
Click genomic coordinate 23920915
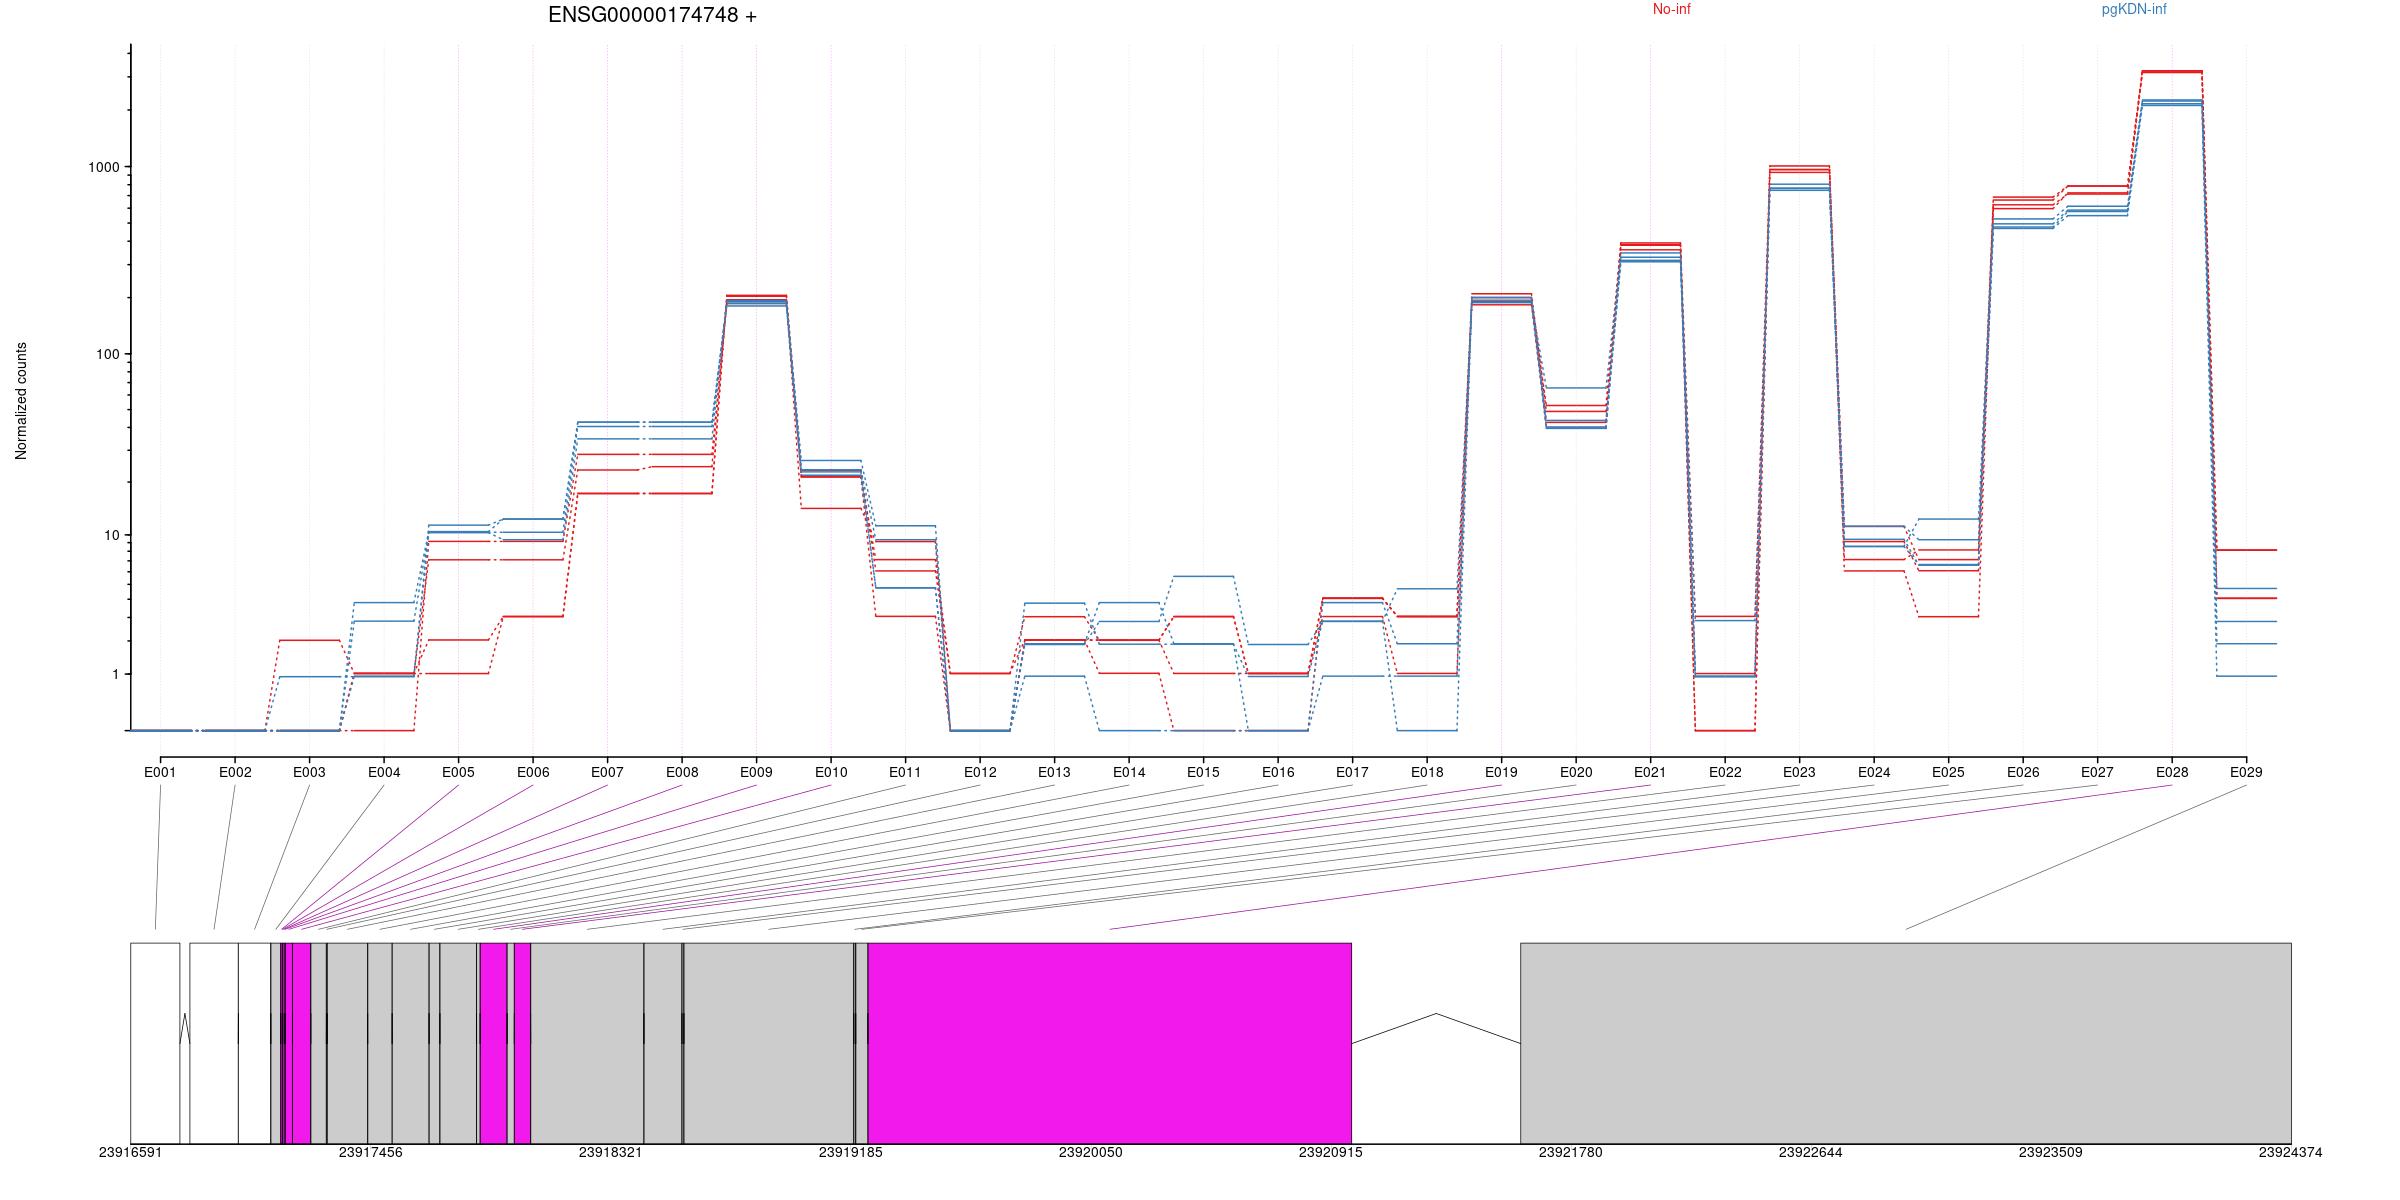click(1330, 1152)
